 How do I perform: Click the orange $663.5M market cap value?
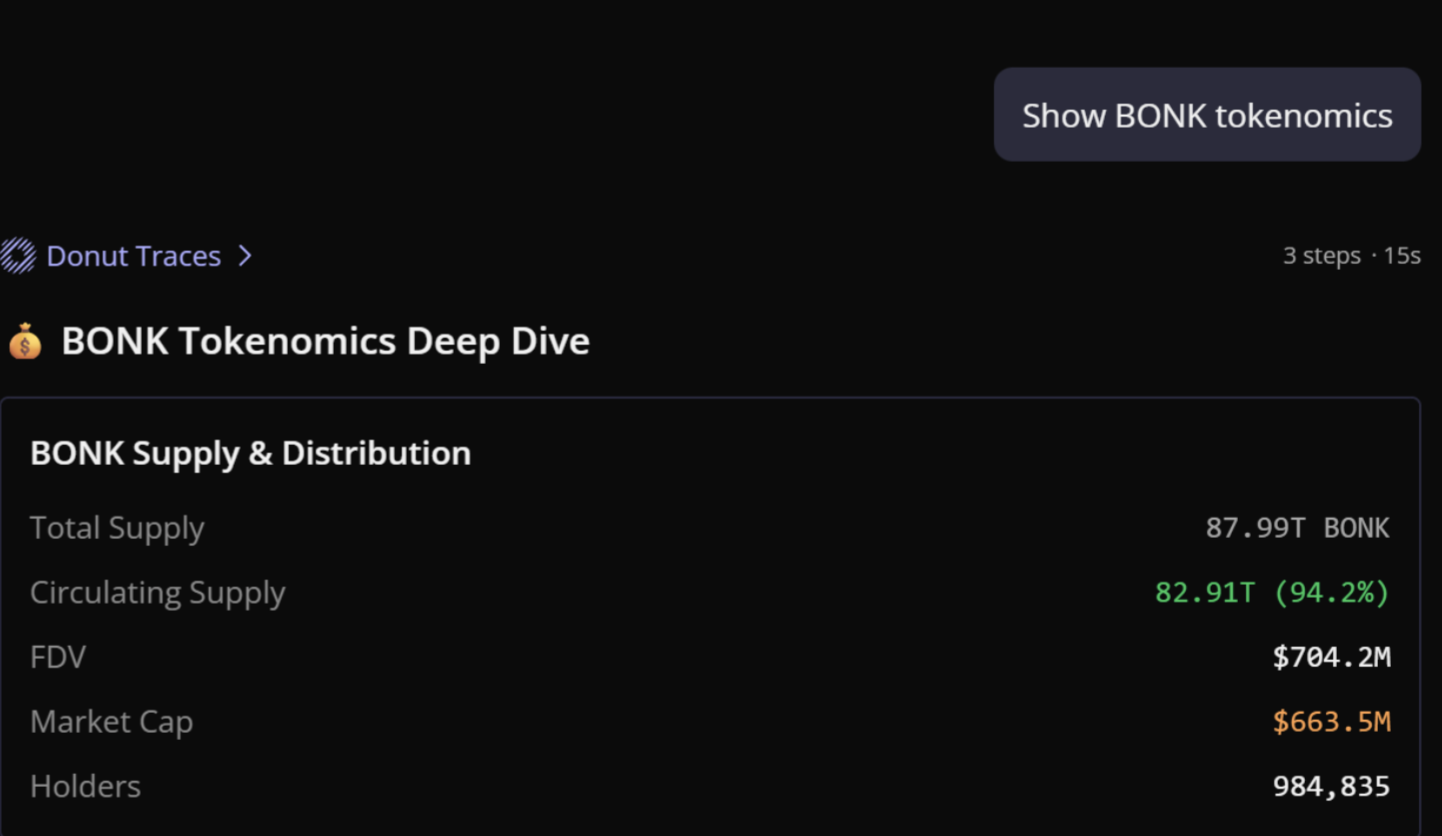pos(1331,722)
